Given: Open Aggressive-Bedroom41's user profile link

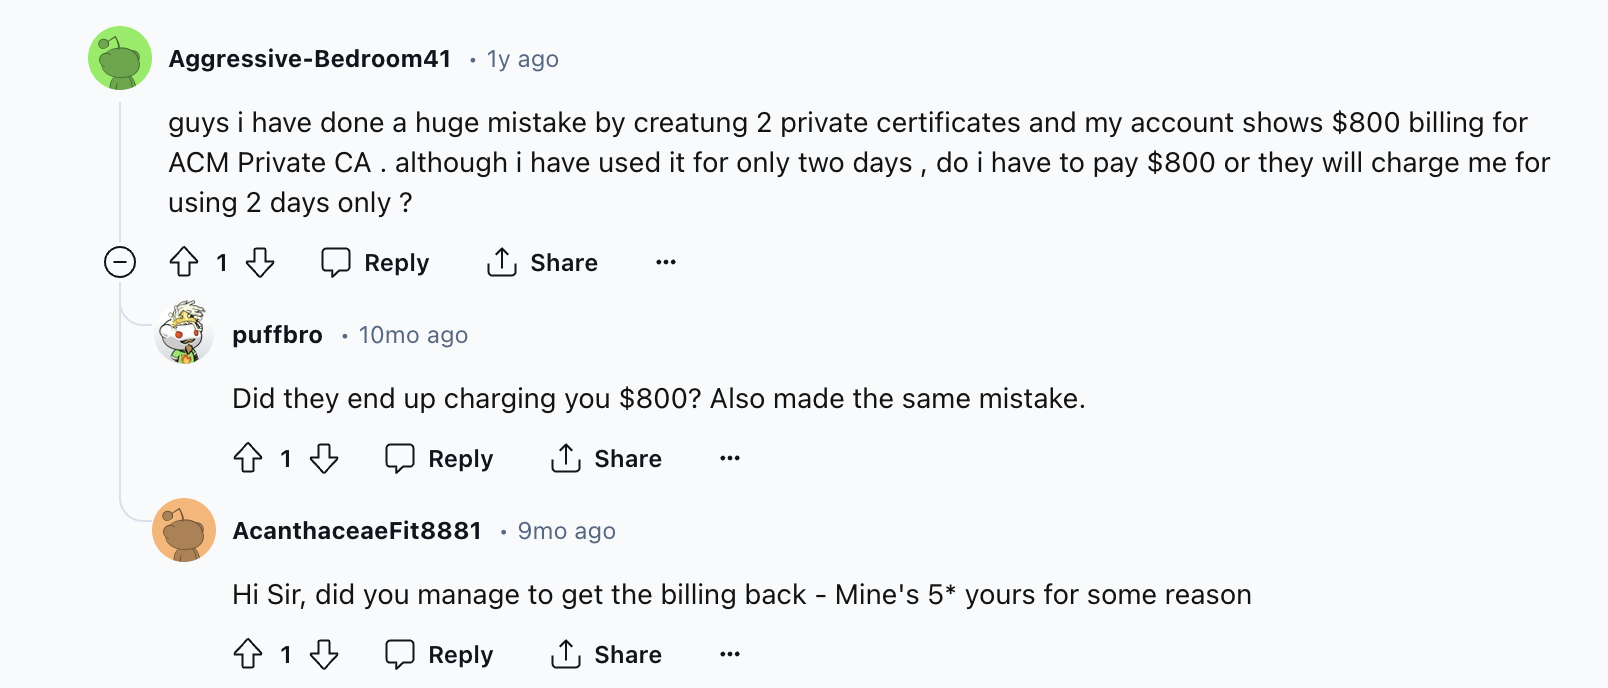Looking at the screenshot, I should [310, 59].
